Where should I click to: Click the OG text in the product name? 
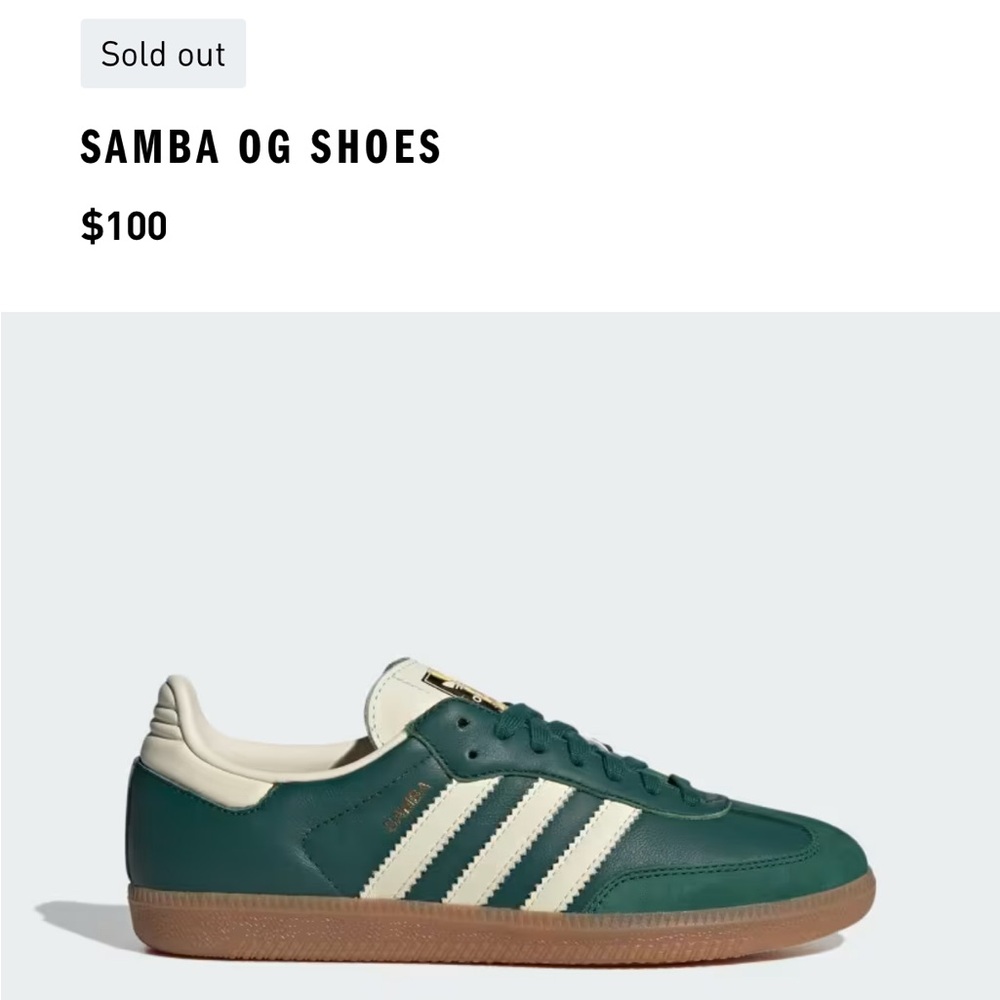[x=265, y=147]
